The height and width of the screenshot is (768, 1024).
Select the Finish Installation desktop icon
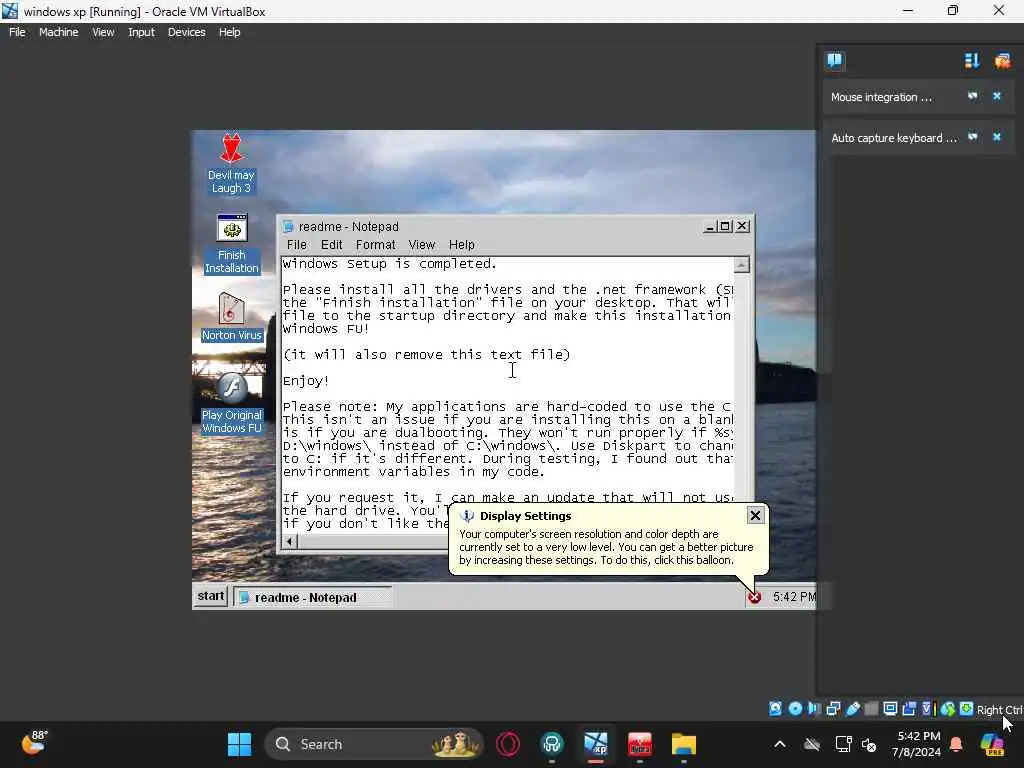coord(231,244)
